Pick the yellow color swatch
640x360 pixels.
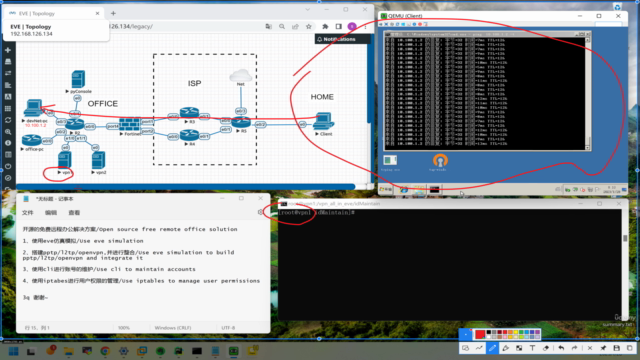click(516, 333)
